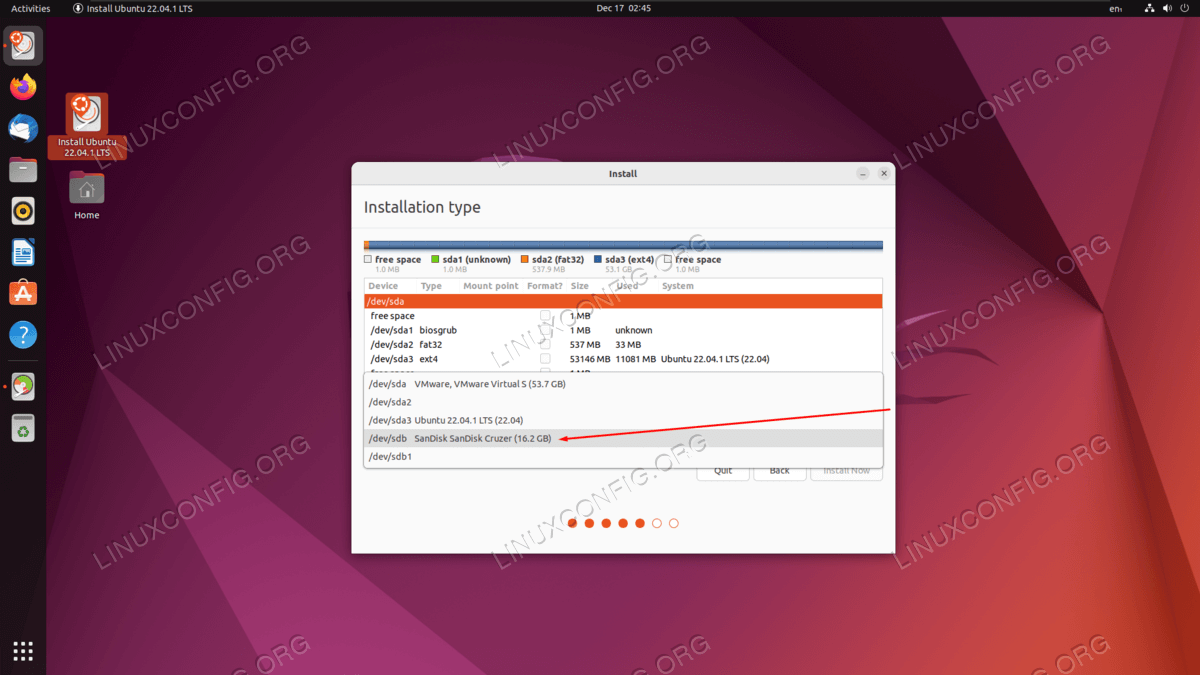Click the 'Installation type' heading
Image resolution: width=1200 pixels, height=675 pixels.
[x=422, y=207]
